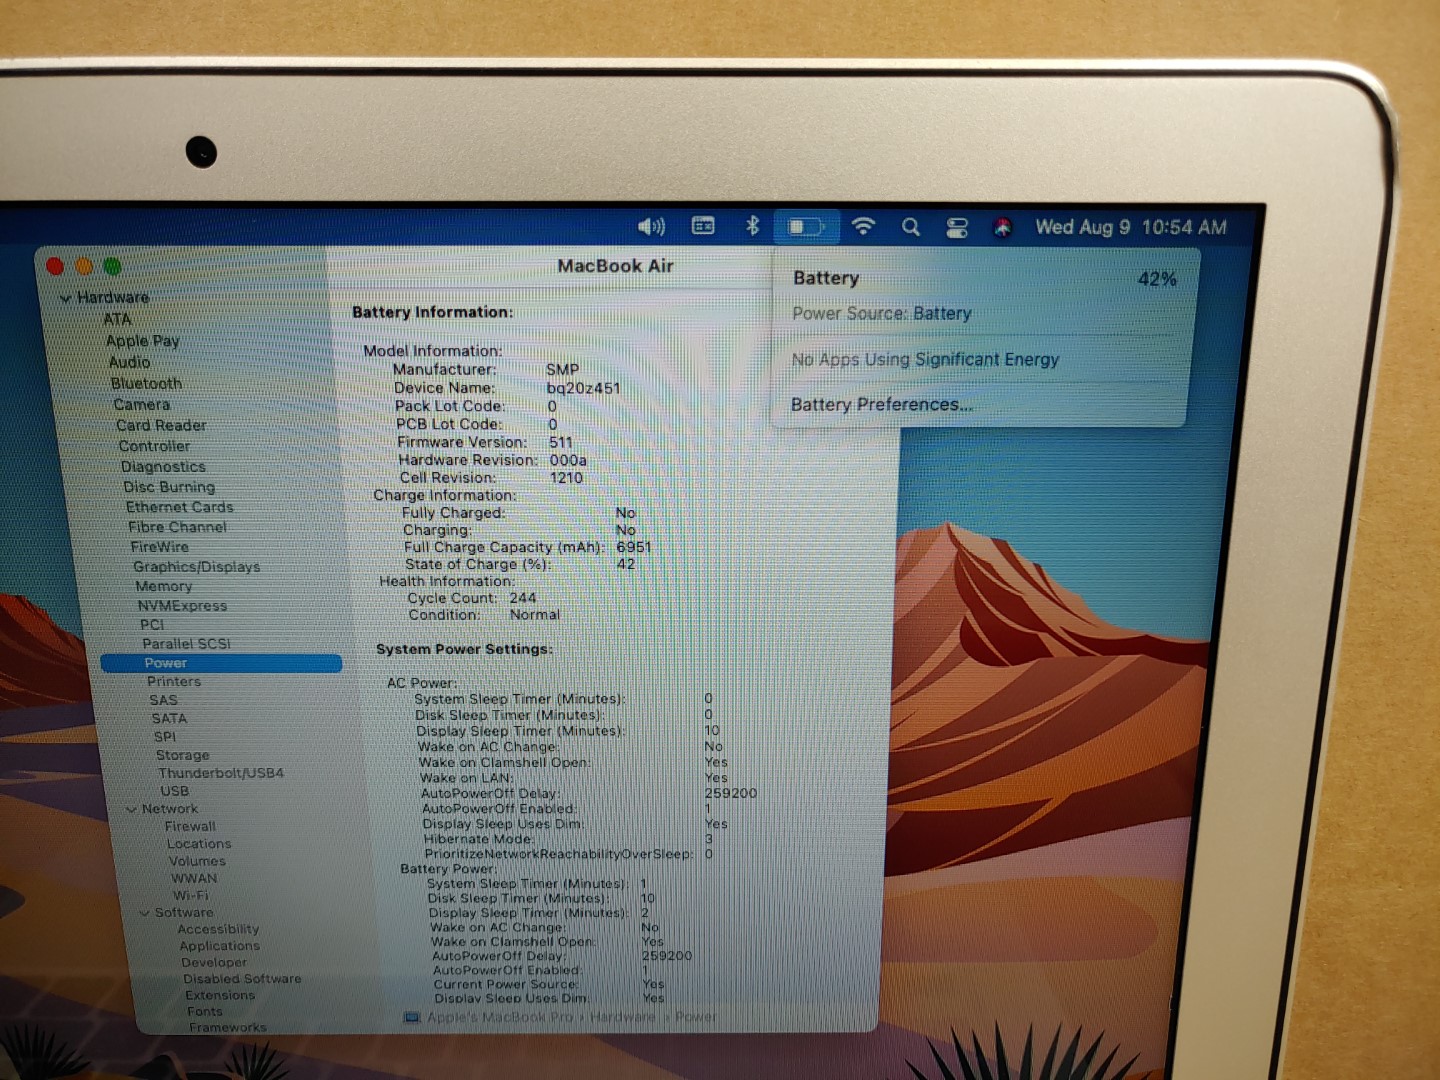
Task: Select Accessibility under Software
Action: (x=218, y=929)
